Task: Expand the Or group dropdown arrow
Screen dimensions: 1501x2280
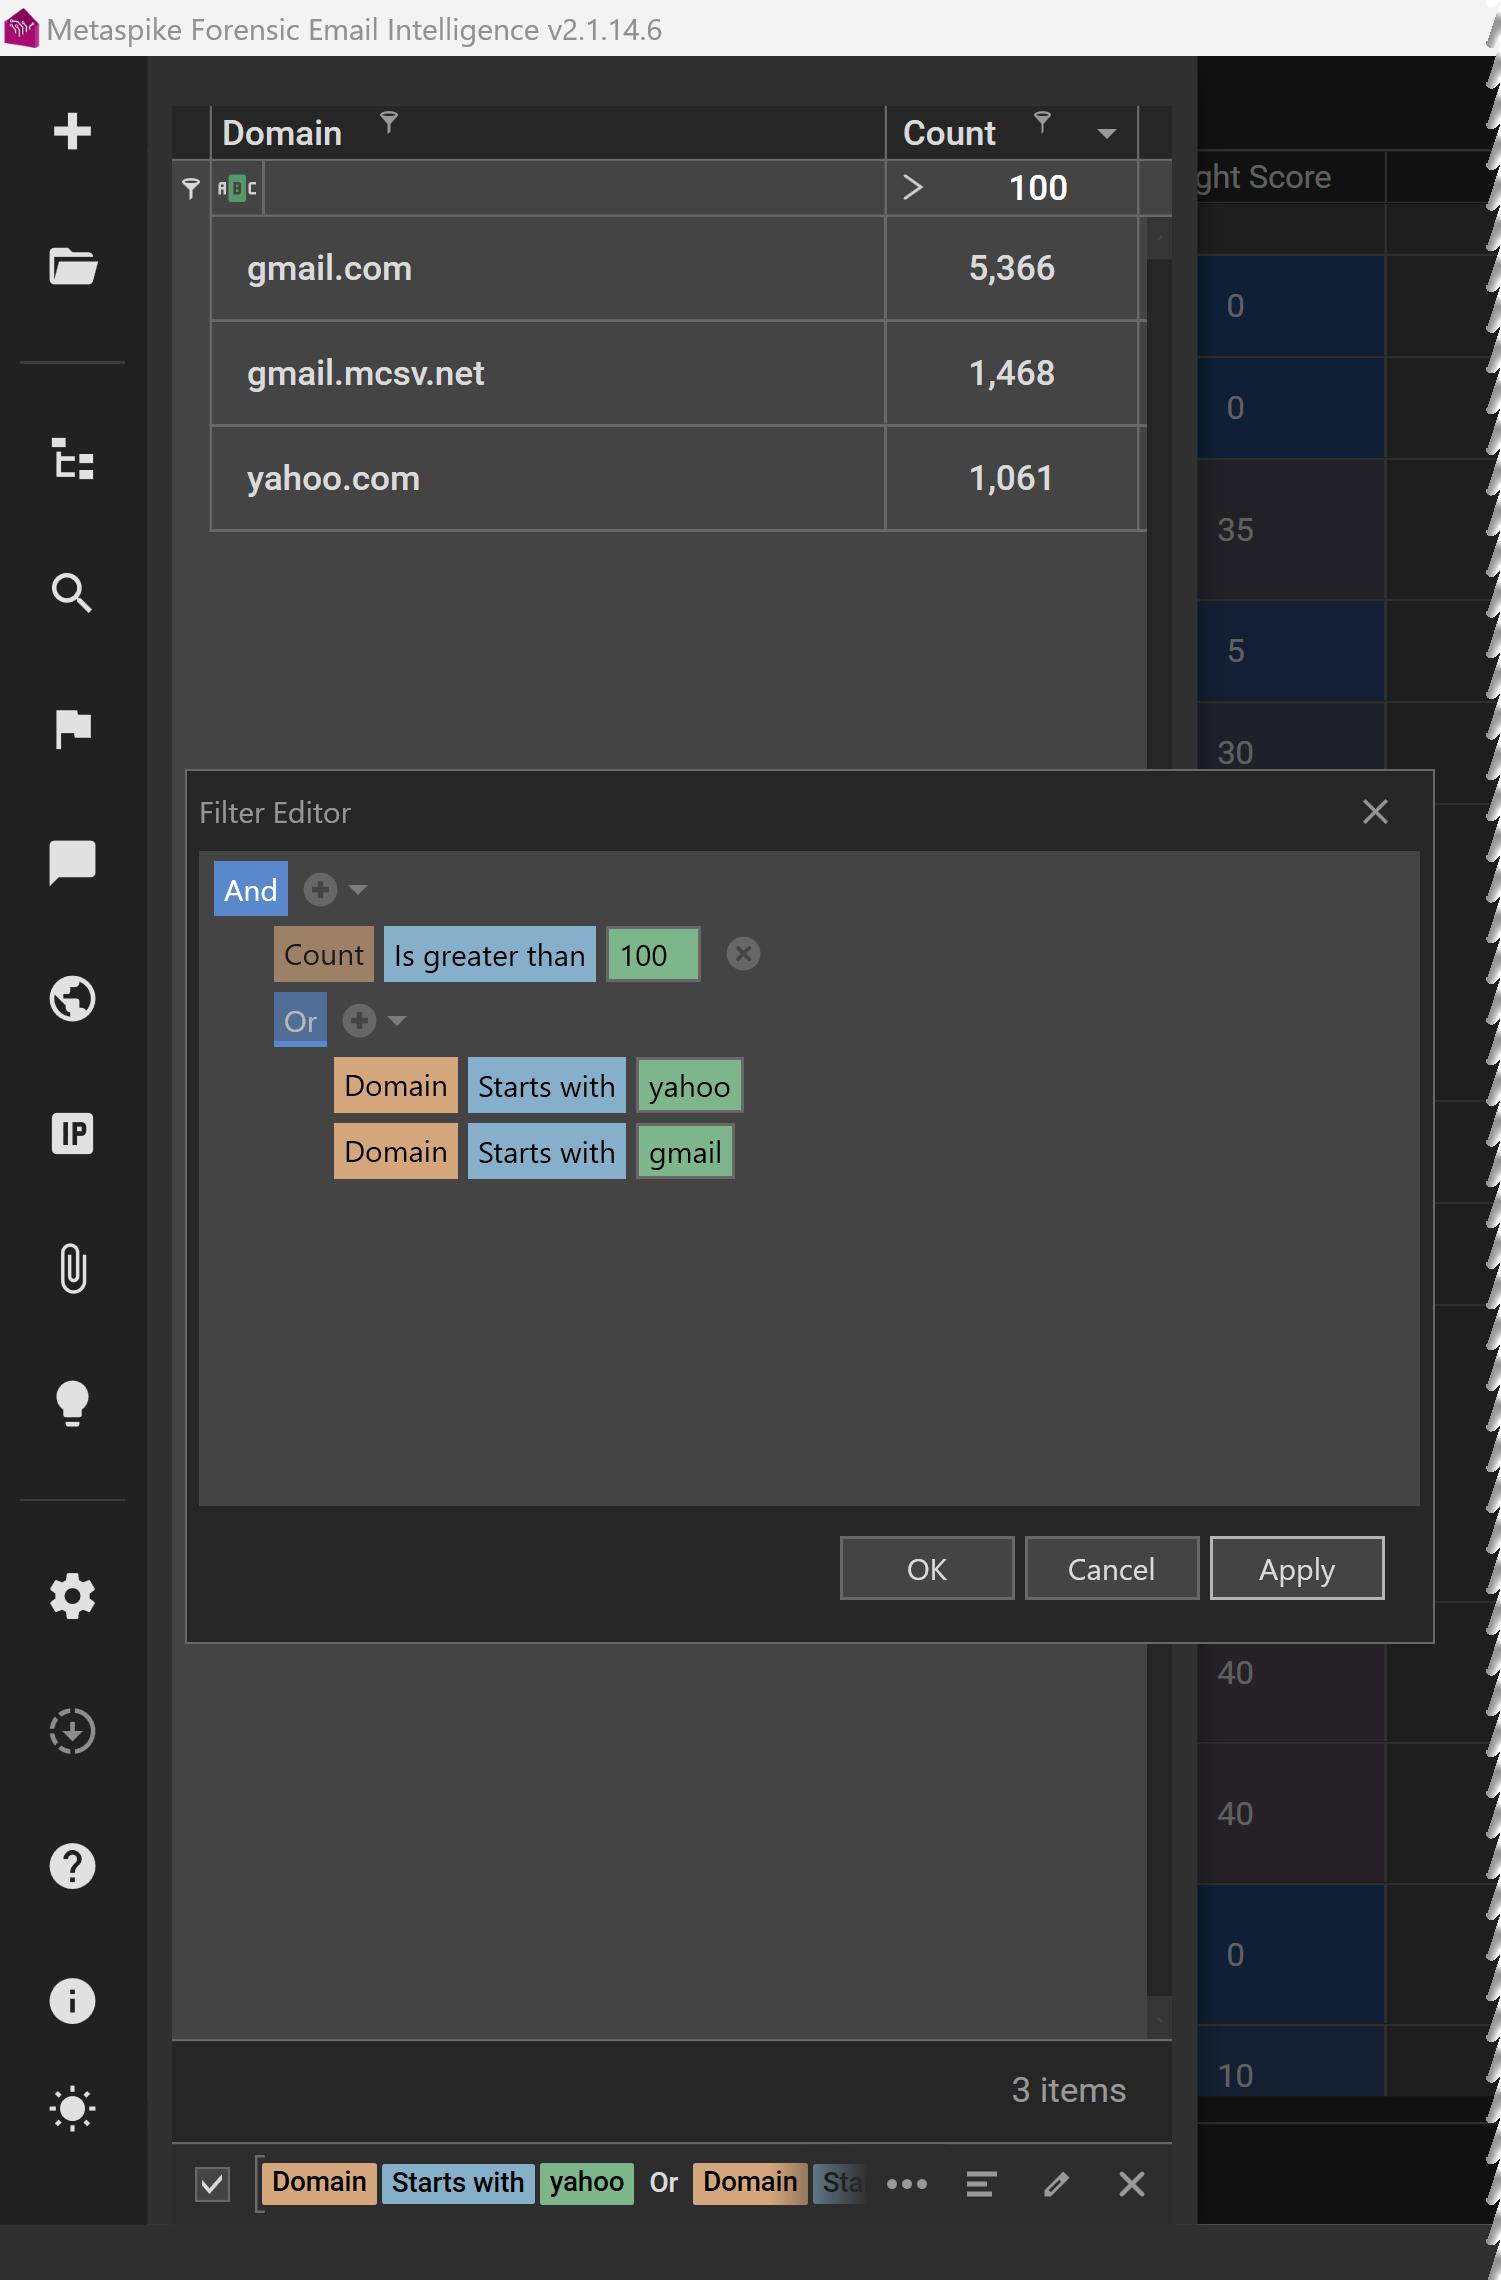Action: pyautogui.click(x=397, y=1020)
